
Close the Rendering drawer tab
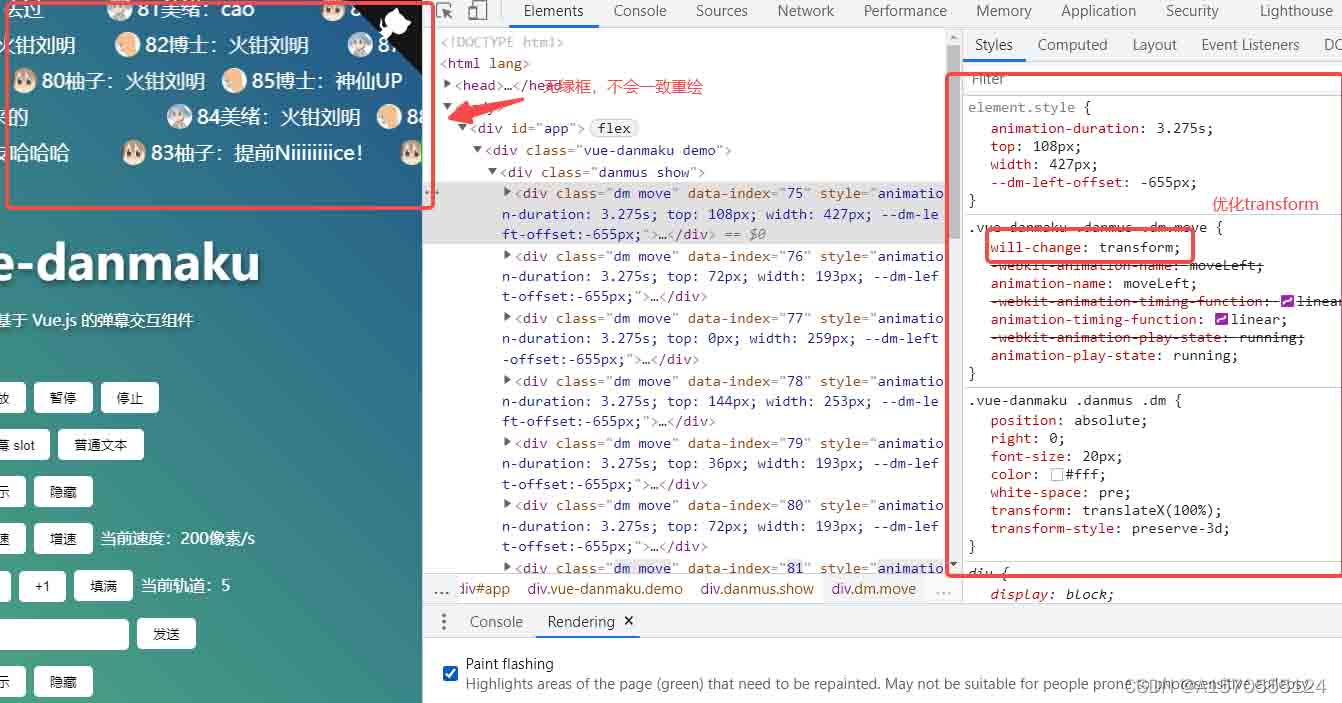point(629,621)
